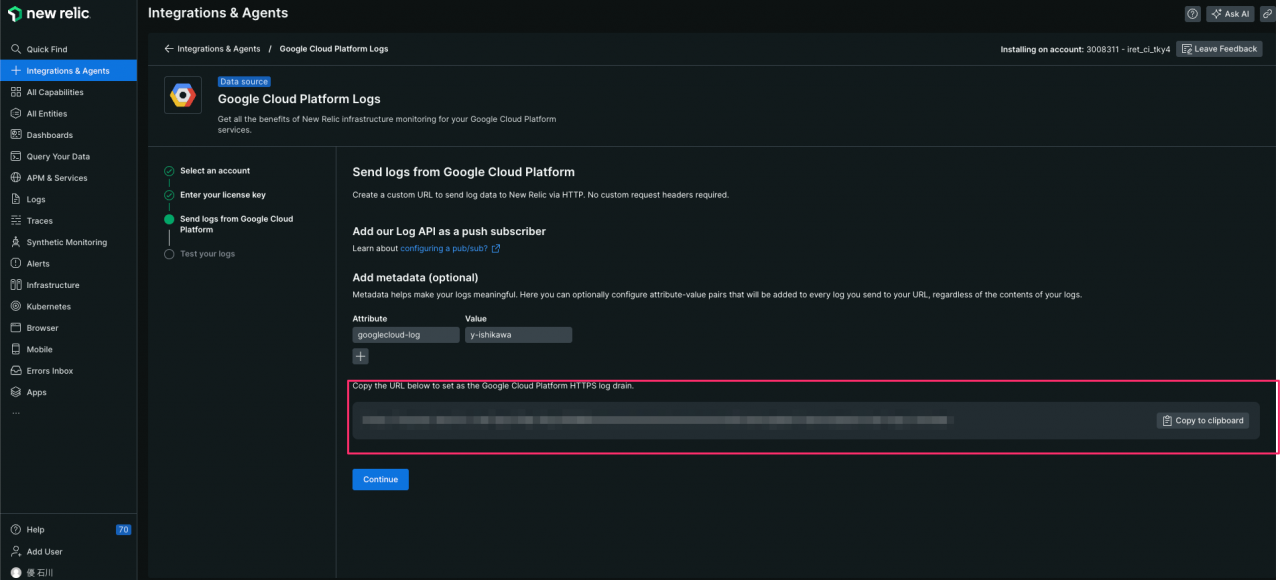Image resolution: width=1280 pixels, height=580 pixels.
Task: Click the Continue button
Action: 380,480
